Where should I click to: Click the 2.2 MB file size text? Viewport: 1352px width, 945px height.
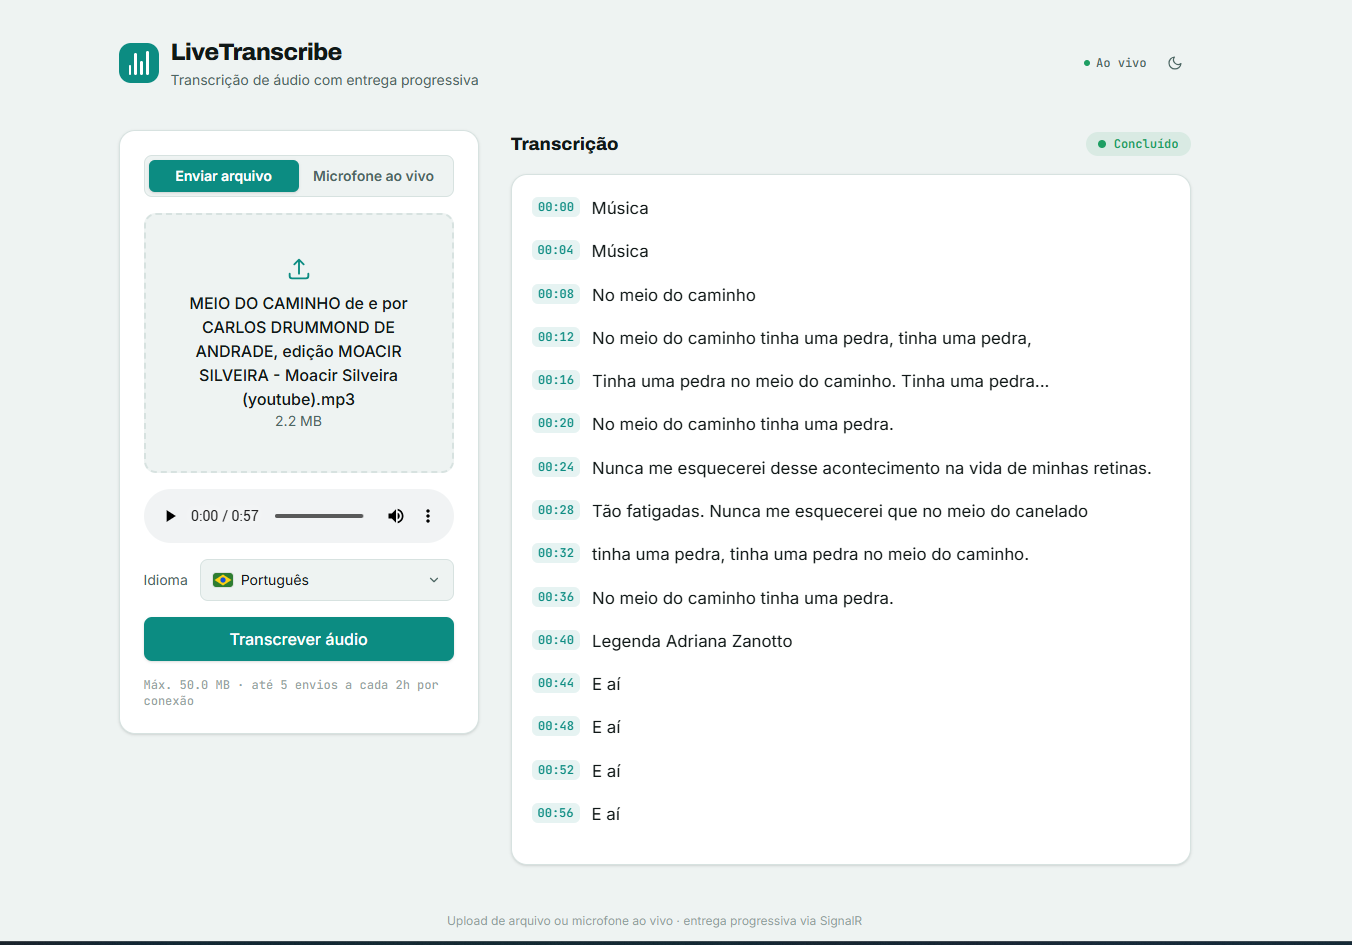[299, 421]
